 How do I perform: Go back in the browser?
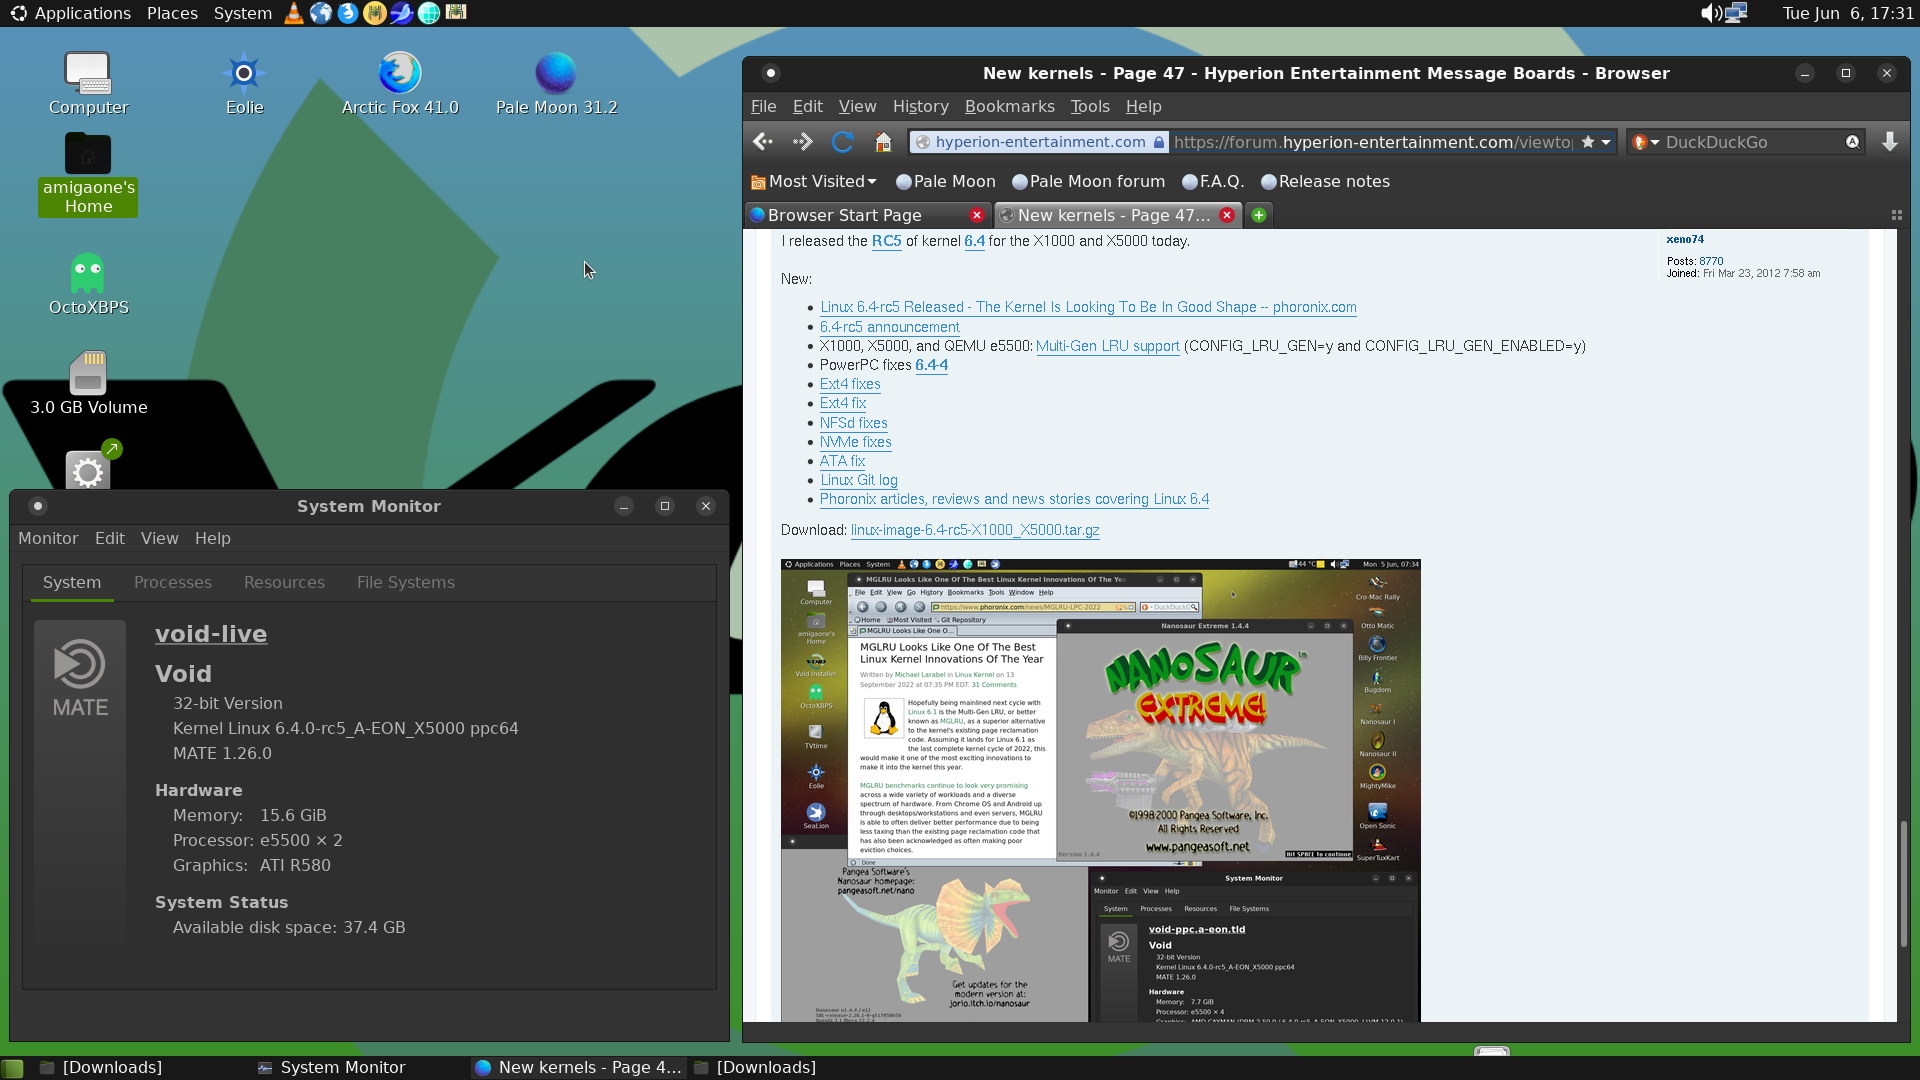pos(763,142)
